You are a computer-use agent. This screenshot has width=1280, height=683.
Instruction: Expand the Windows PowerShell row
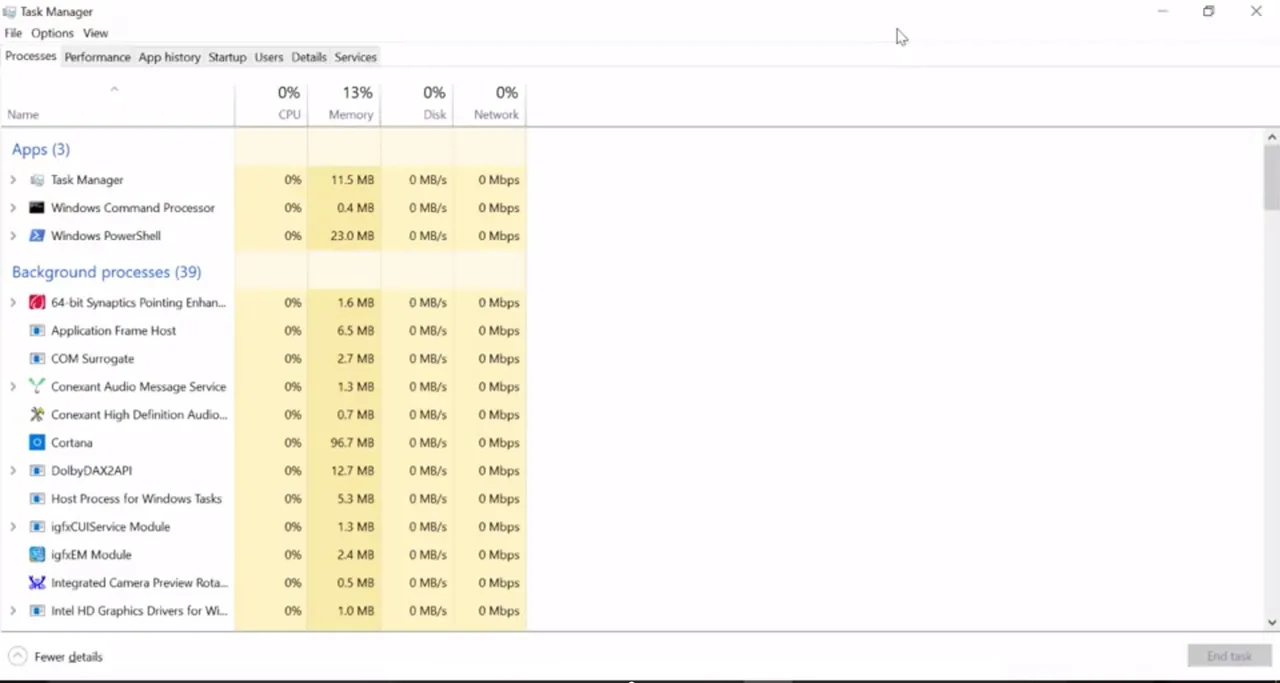pyautogui.click(x=13, y=236)
